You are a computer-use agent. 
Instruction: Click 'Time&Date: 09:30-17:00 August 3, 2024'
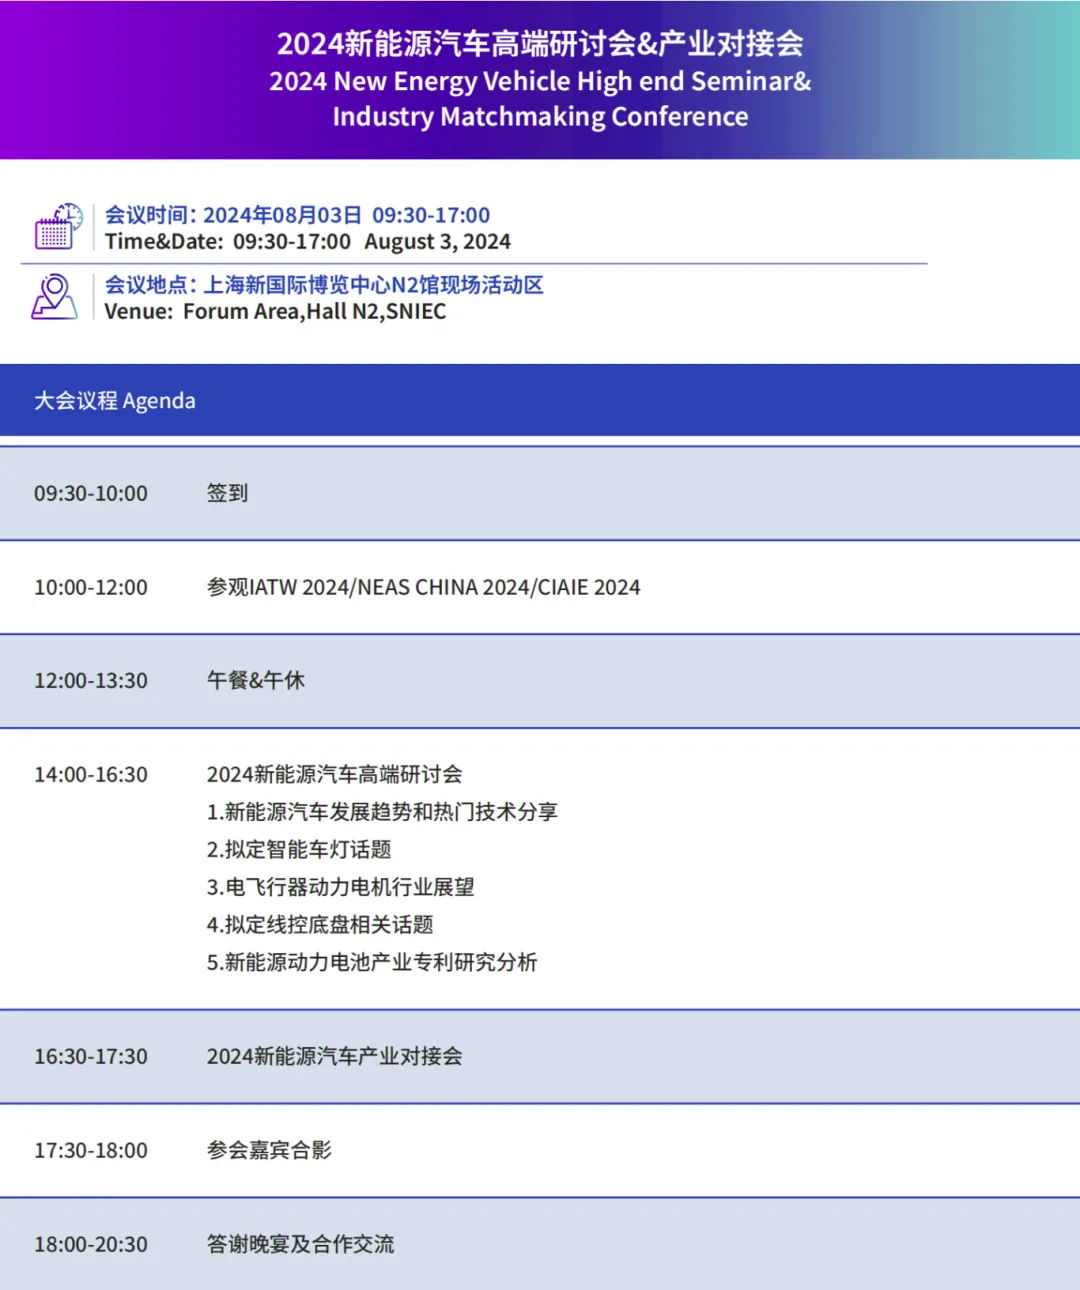tap(307, 242)
